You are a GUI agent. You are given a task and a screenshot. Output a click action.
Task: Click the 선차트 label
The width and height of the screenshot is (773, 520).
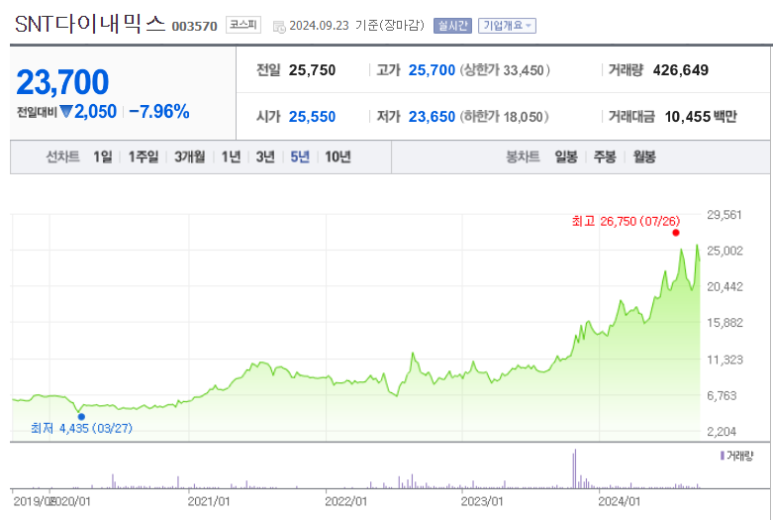[63, 157]
